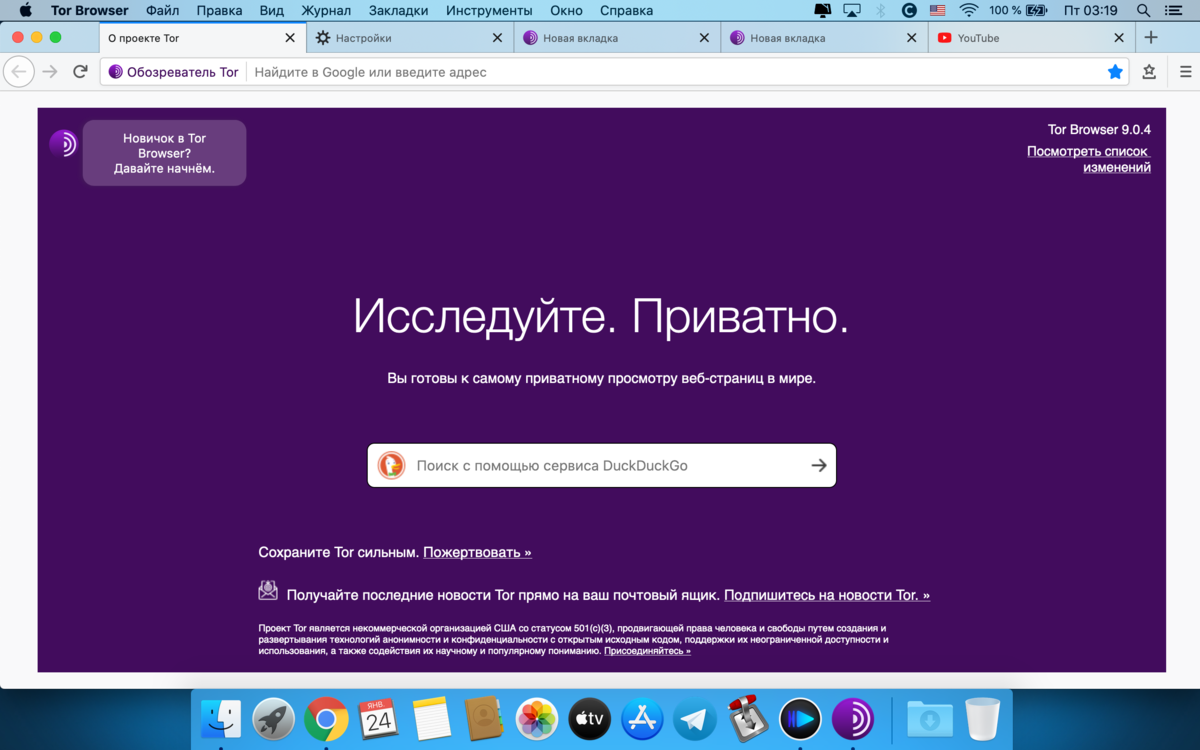Open the hamburger application menu

(1186, 72)
